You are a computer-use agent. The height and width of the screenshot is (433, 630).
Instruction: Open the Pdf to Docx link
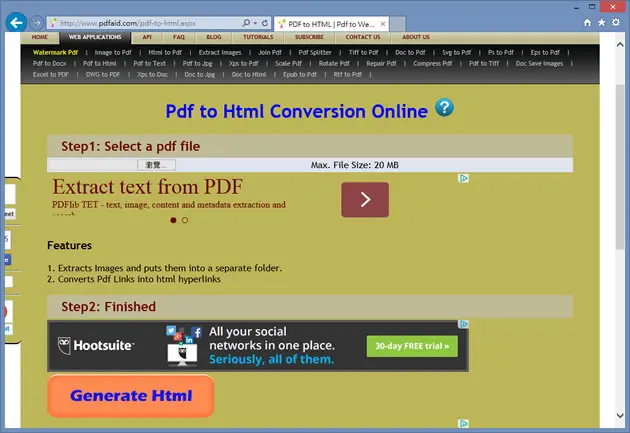click(50, 63)
